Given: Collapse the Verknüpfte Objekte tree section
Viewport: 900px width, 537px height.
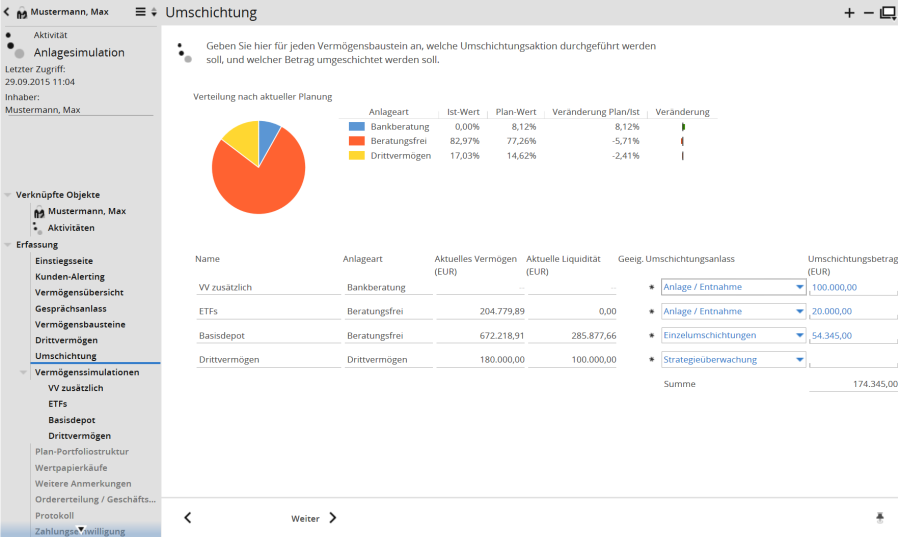Looking at the screenshot, I should coord(8,195).
